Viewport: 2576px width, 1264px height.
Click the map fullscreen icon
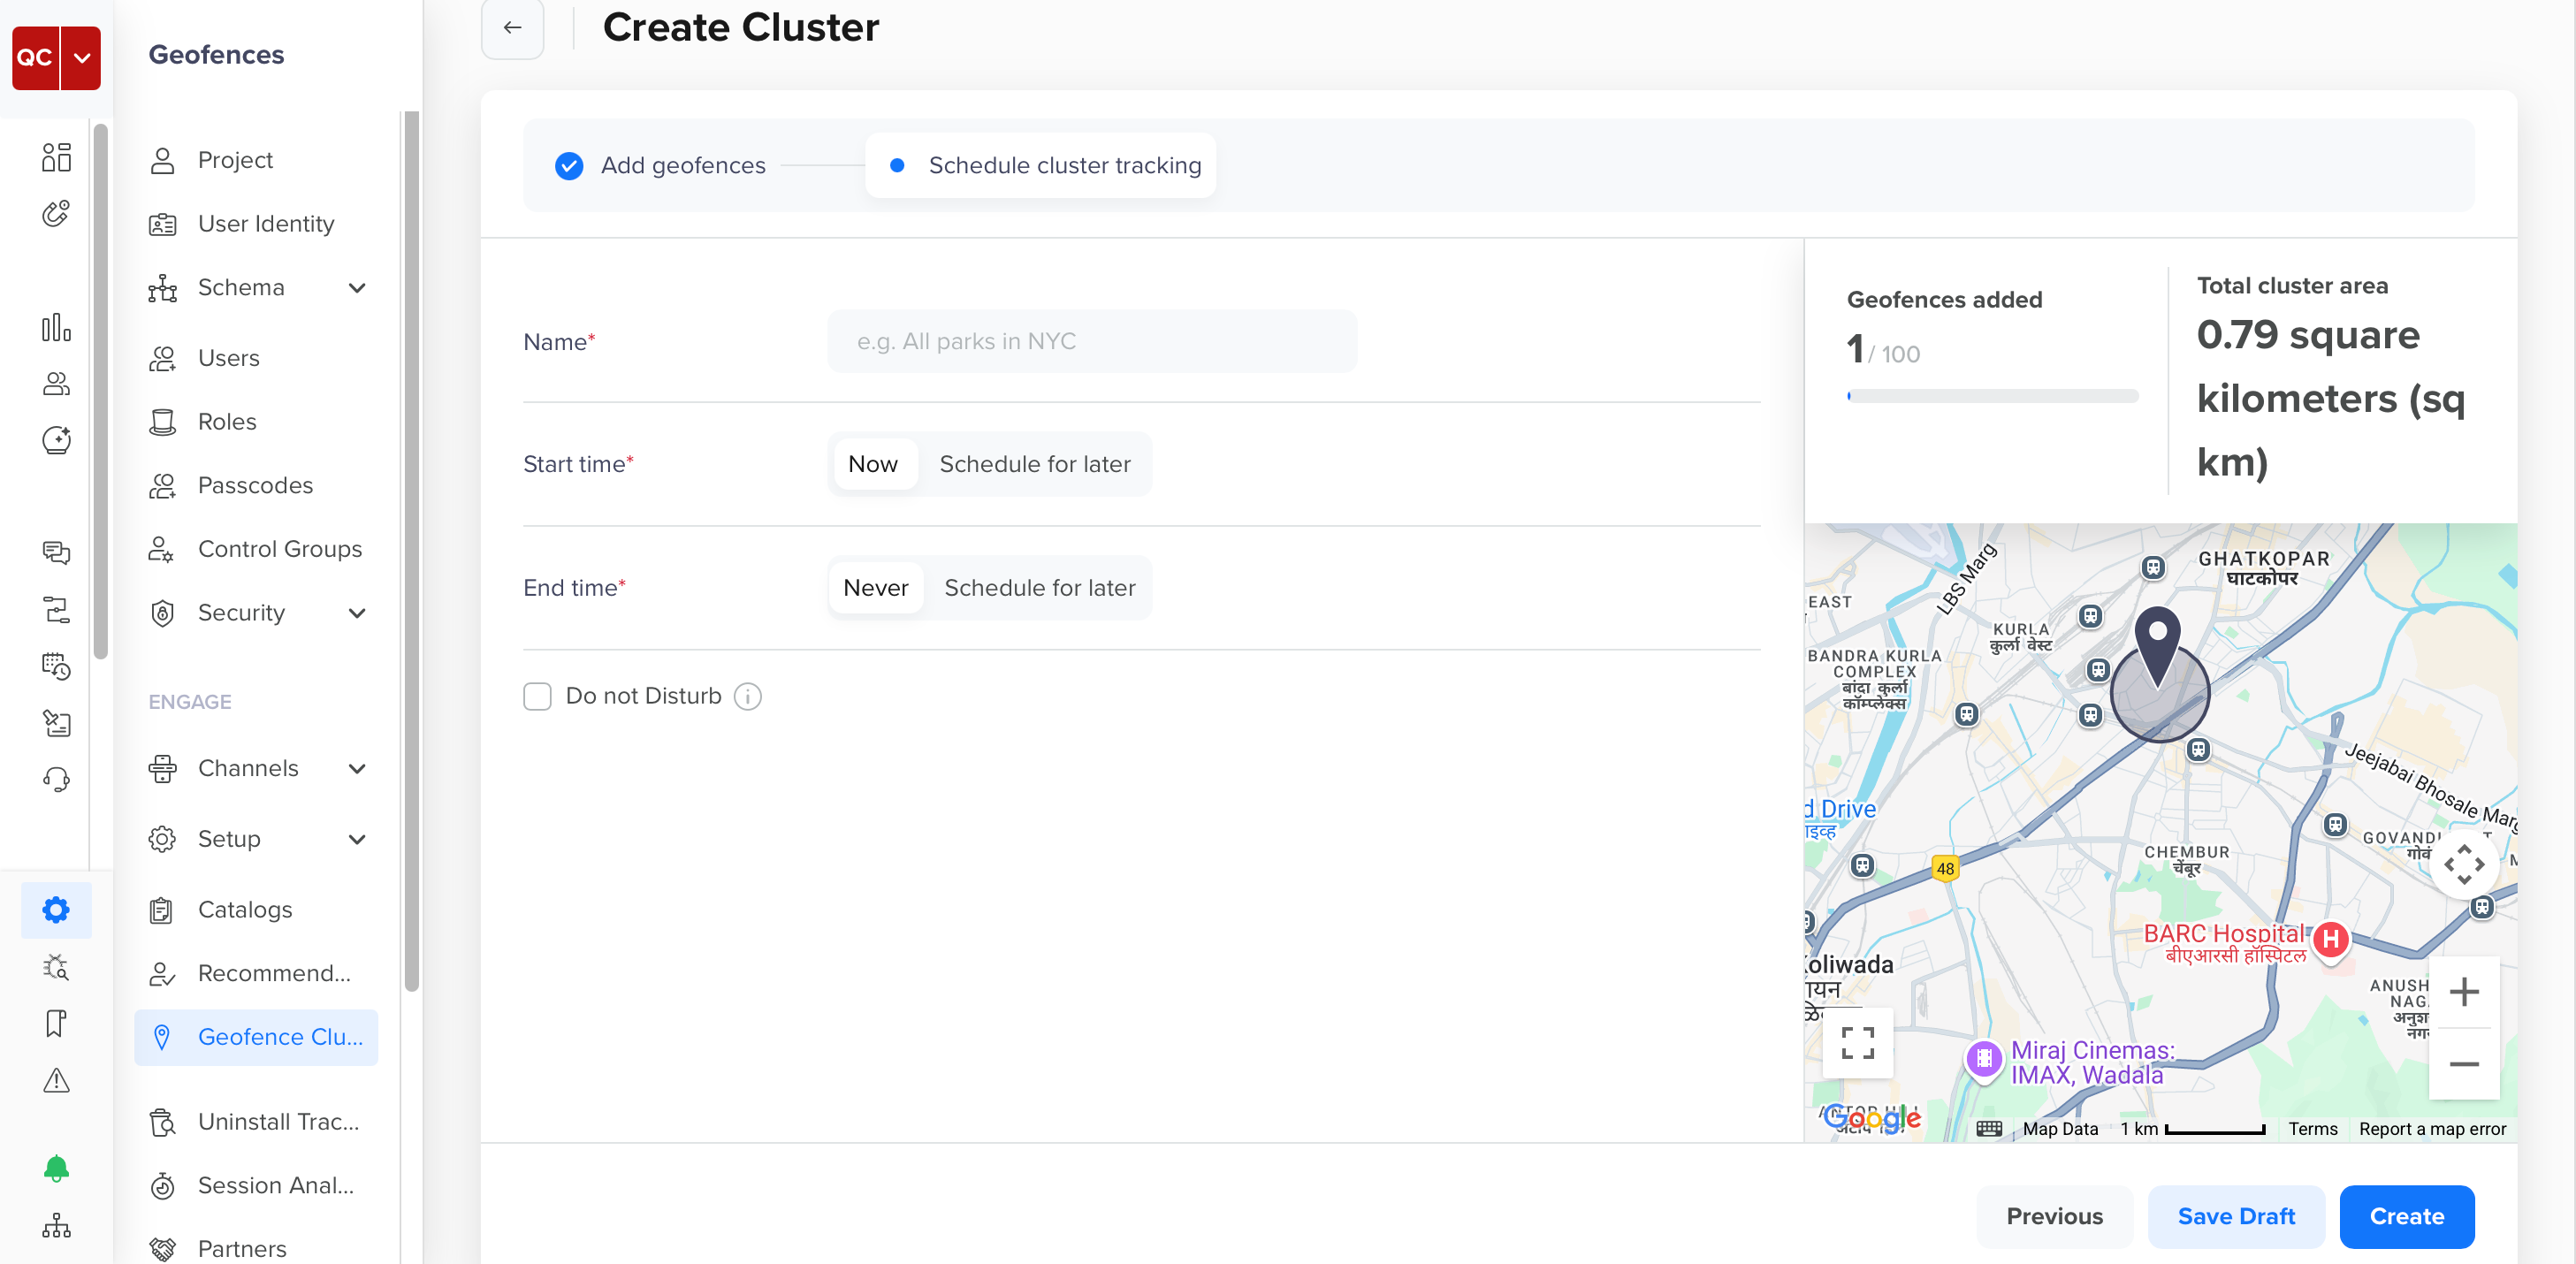pyautogui.click(x=1857, y=1042)
